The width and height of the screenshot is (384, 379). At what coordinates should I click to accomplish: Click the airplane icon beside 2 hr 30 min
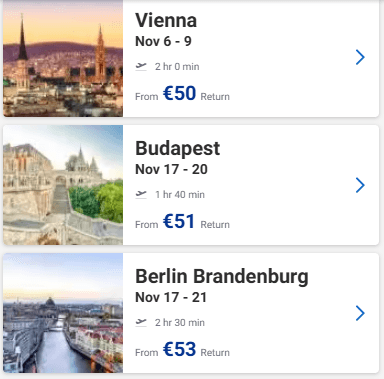click(141, 323)
